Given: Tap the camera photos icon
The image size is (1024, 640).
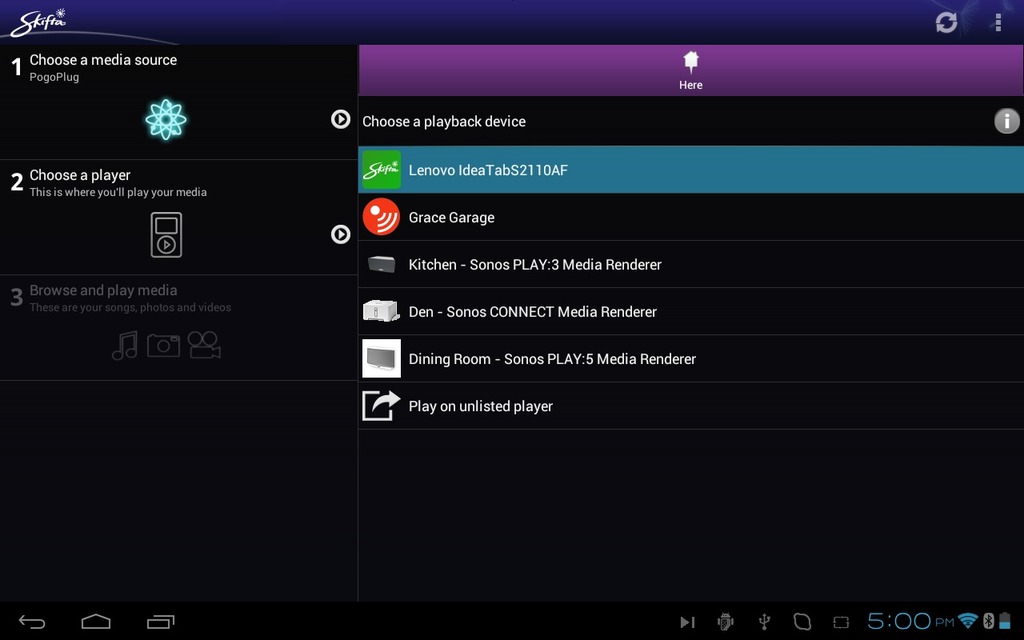Looking at the screenshot, I should 163,345.
